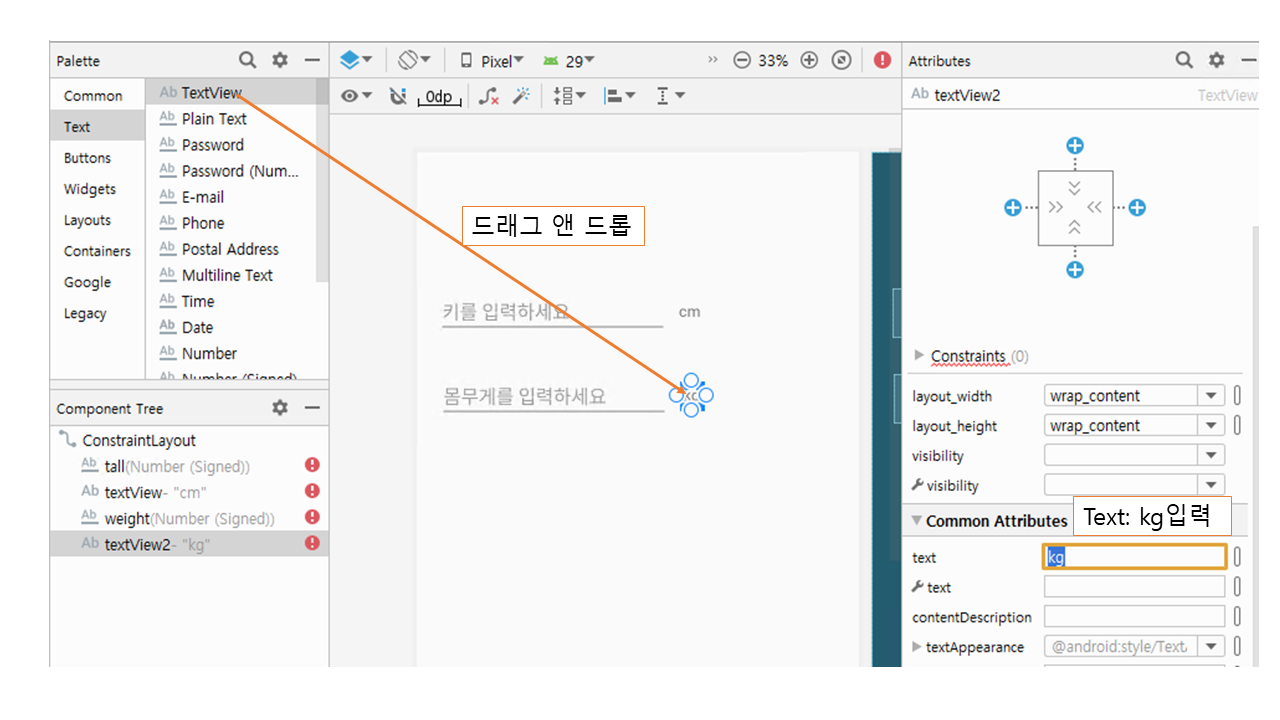The width and height of the screenshot is (1280, 720).
Task: Expand the Constraints section
Action: tap(920, 356)
